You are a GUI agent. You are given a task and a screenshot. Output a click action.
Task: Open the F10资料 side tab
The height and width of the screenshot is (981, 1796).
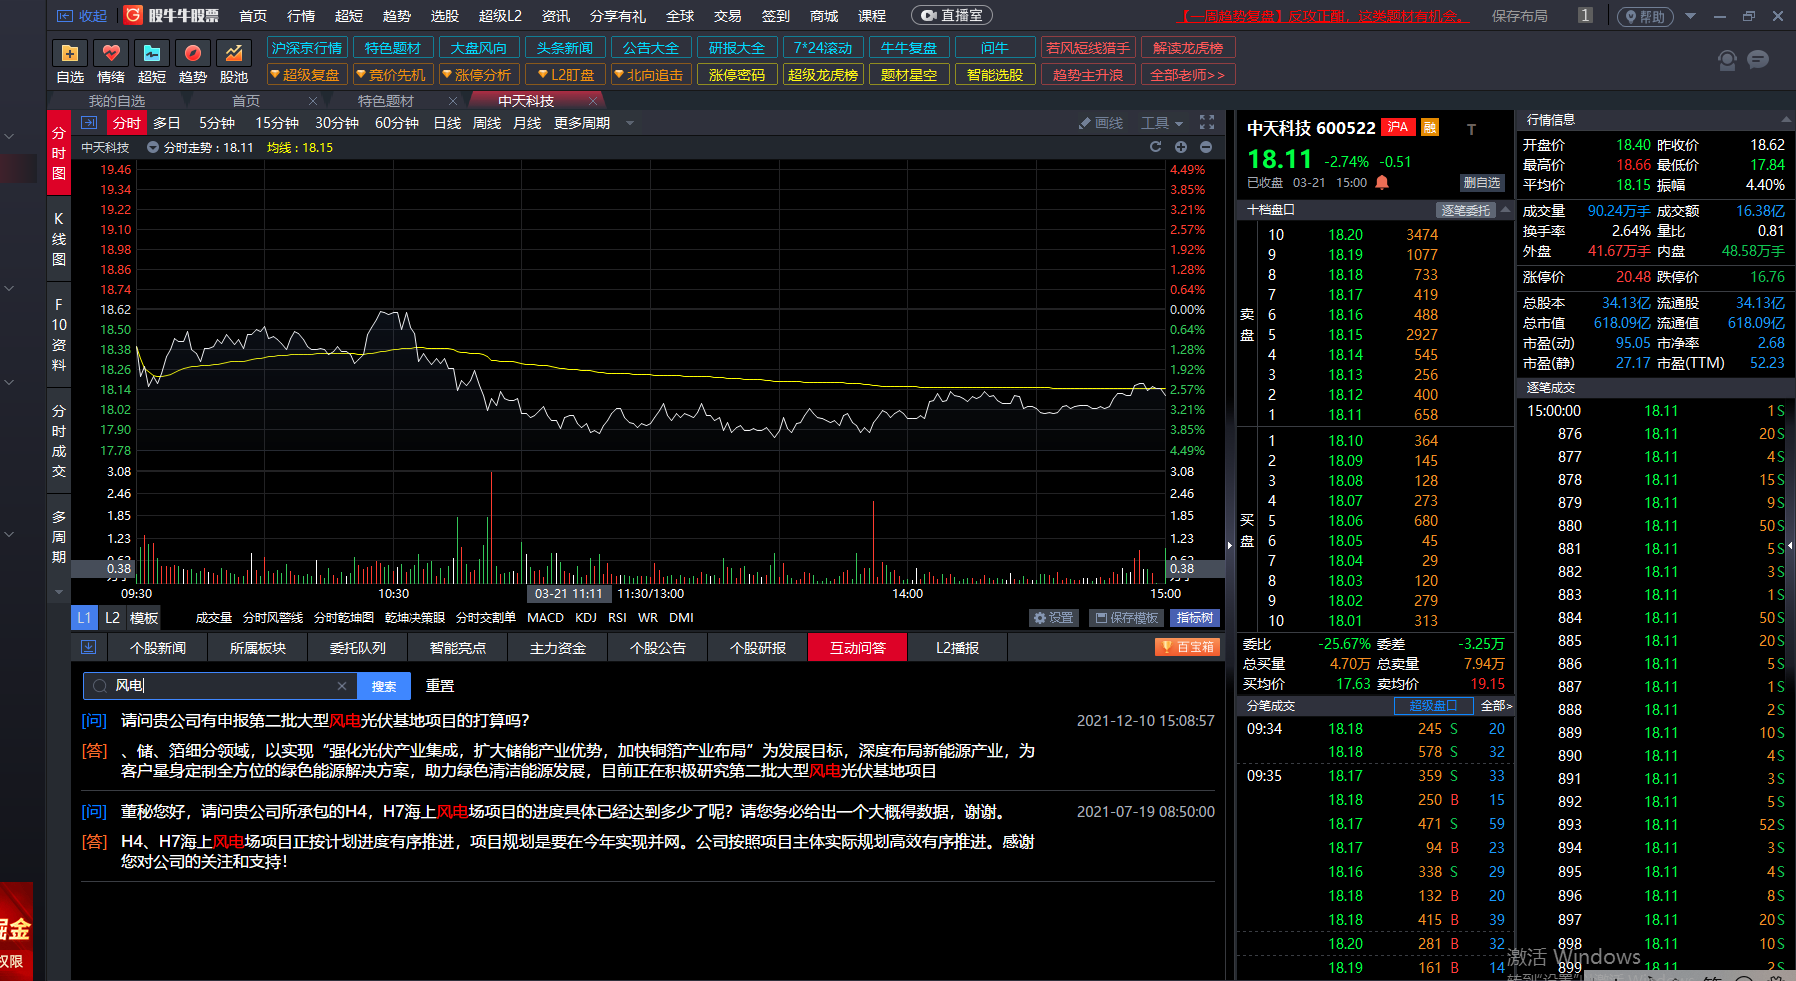59,335
